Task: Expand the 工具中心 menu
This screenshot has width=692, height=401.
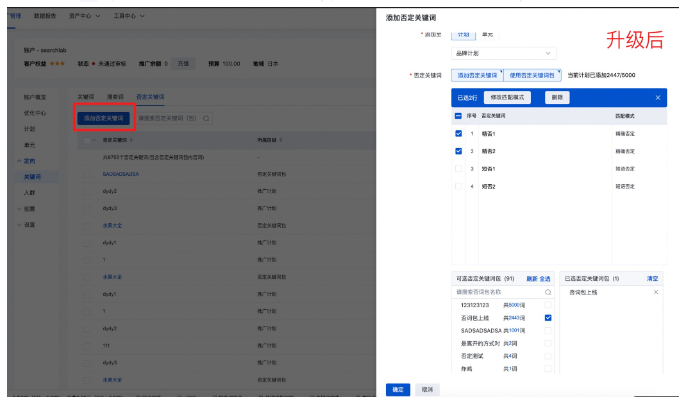Action: click(128, 17)
